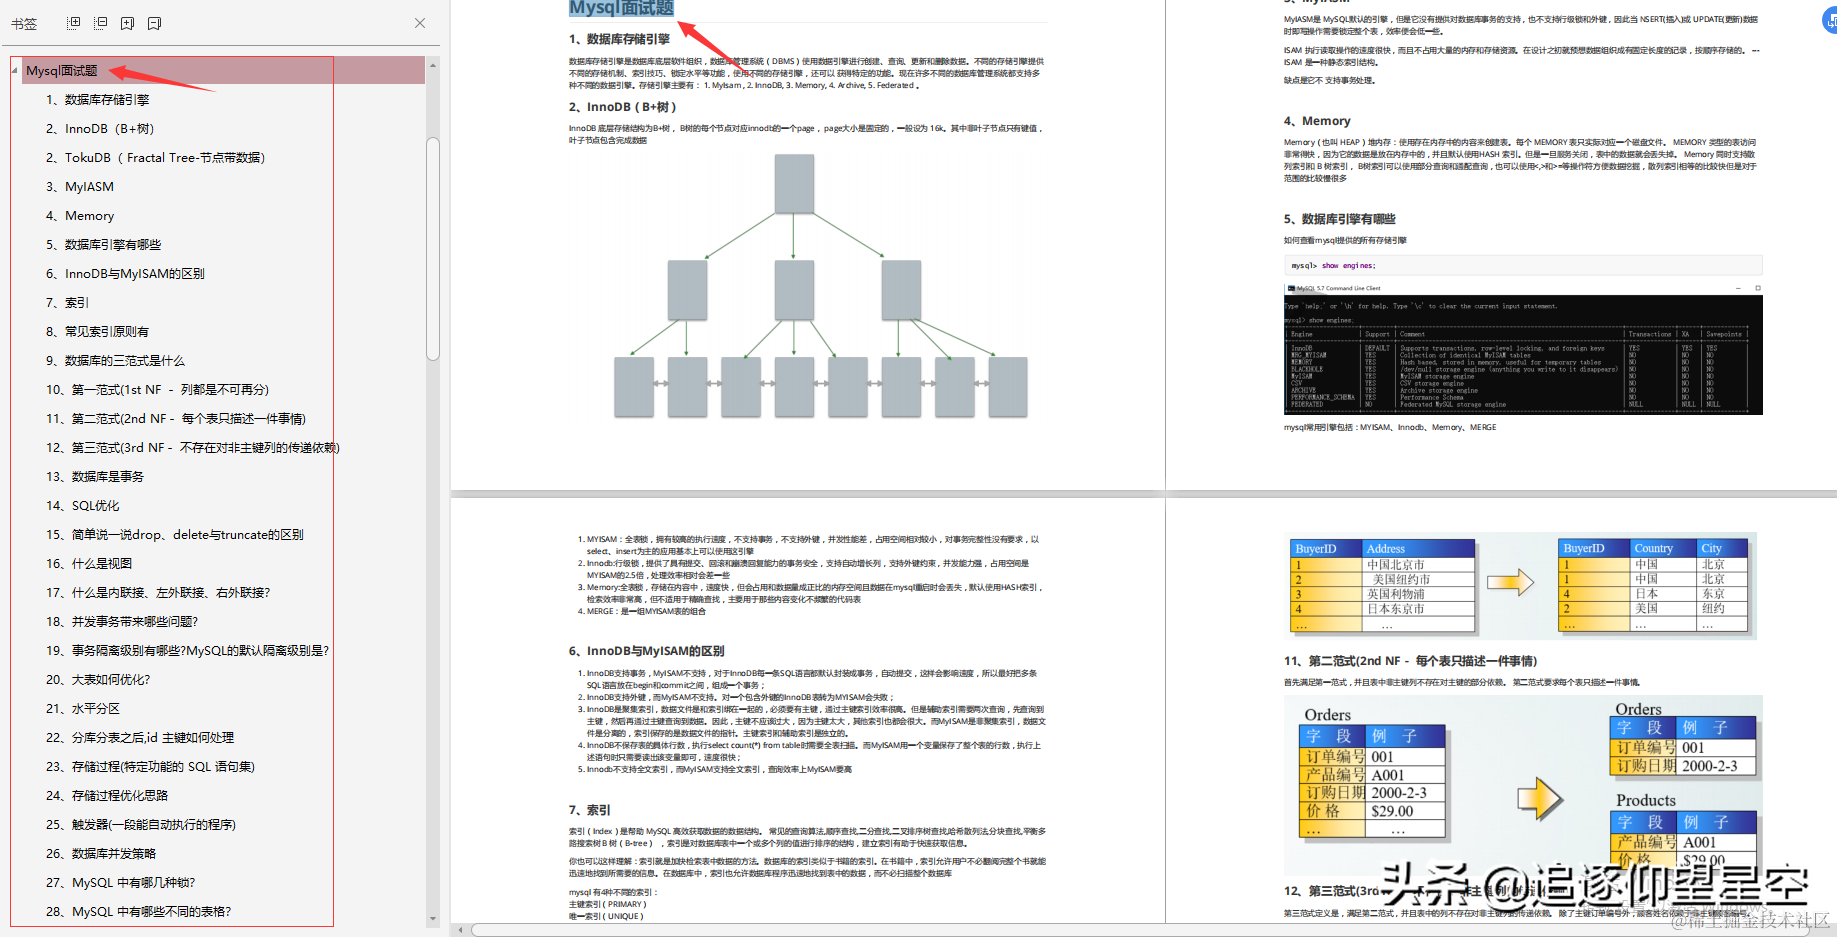Click the MySQL command line screenshot image

coord(1523,348)
